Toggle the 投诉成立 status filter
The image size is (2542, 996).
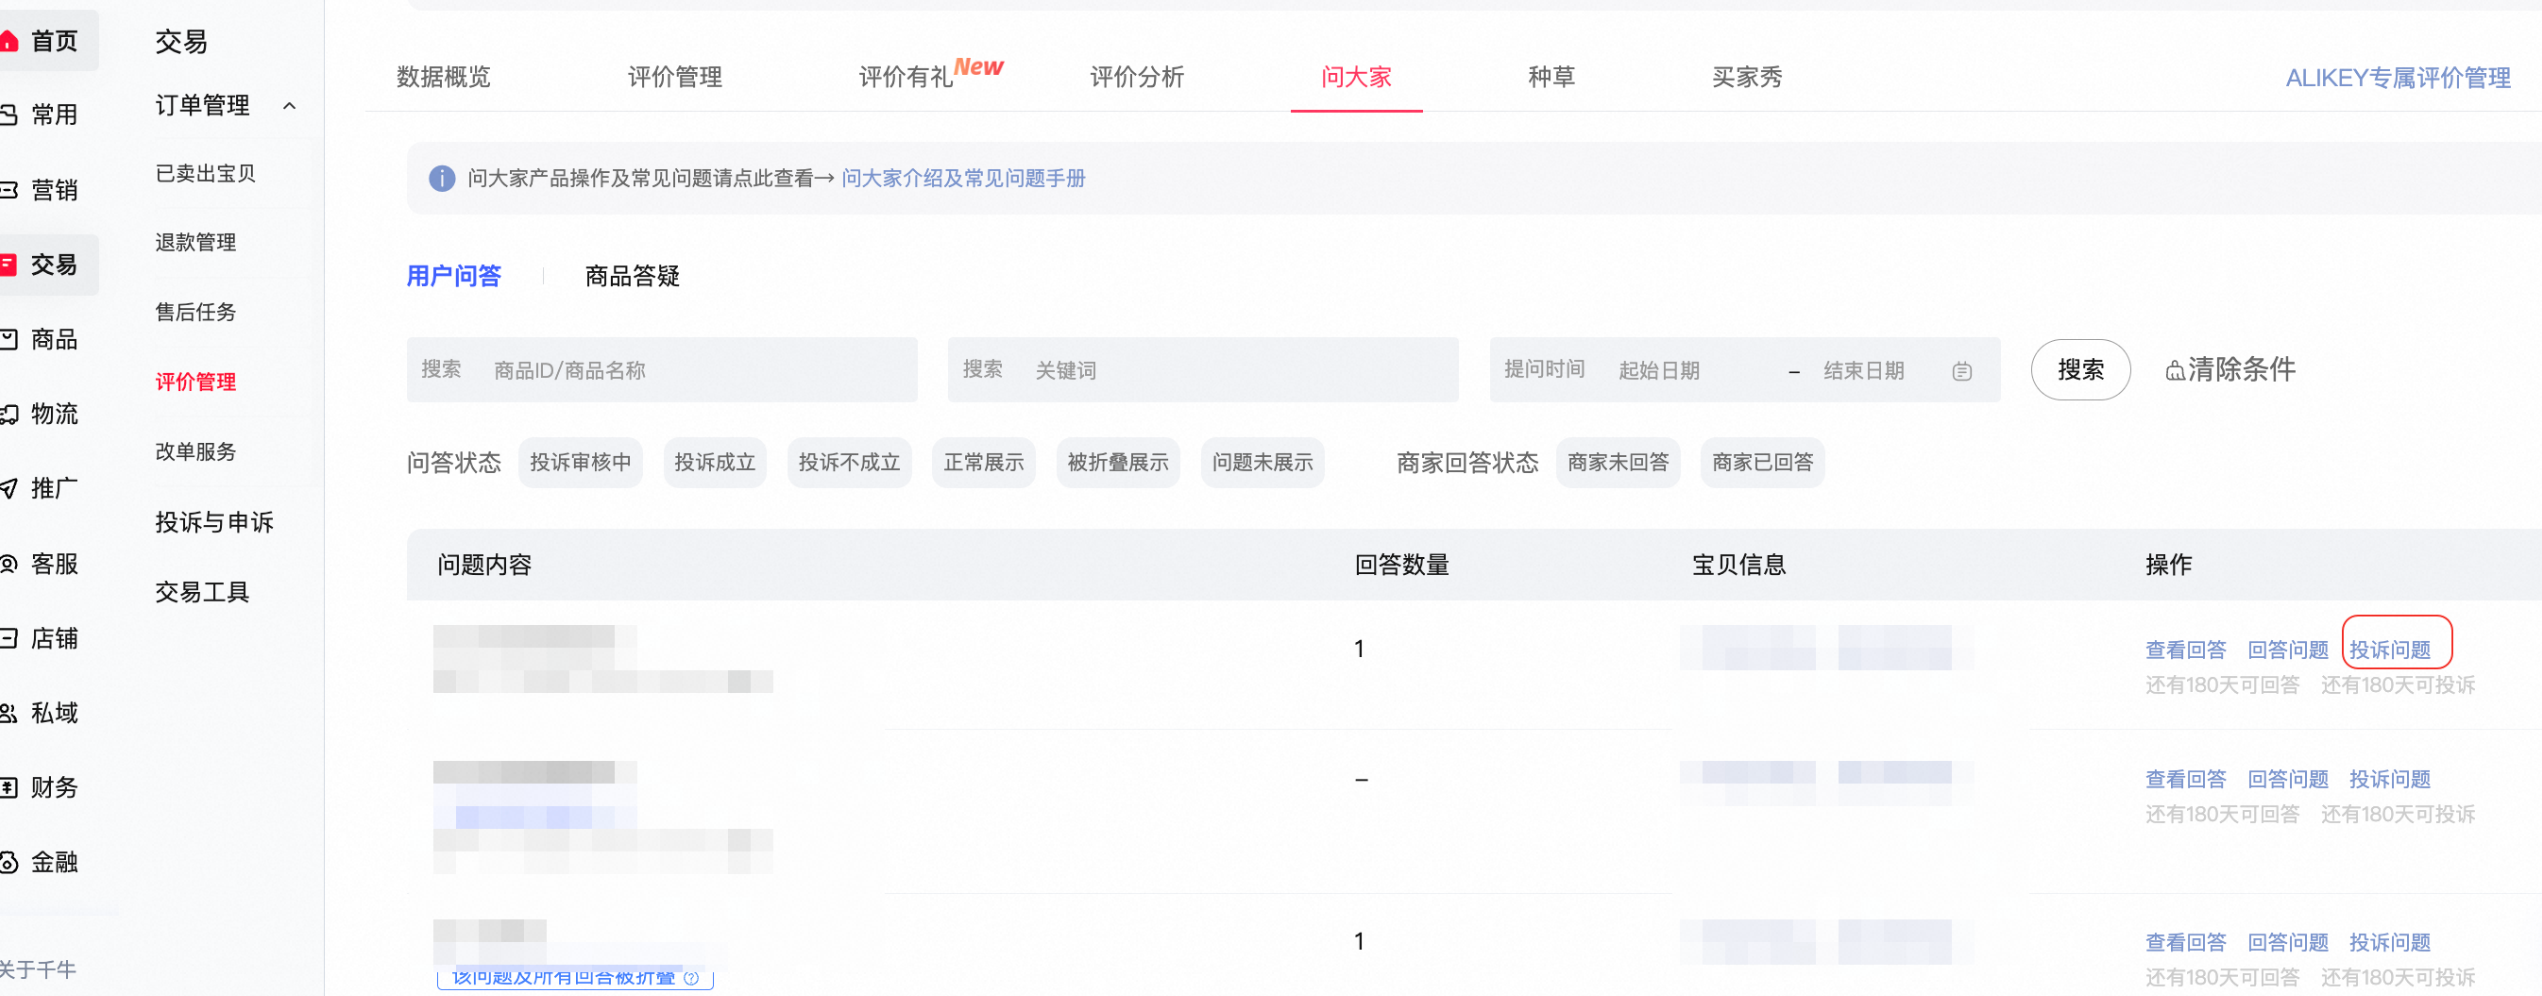point(715,463)
